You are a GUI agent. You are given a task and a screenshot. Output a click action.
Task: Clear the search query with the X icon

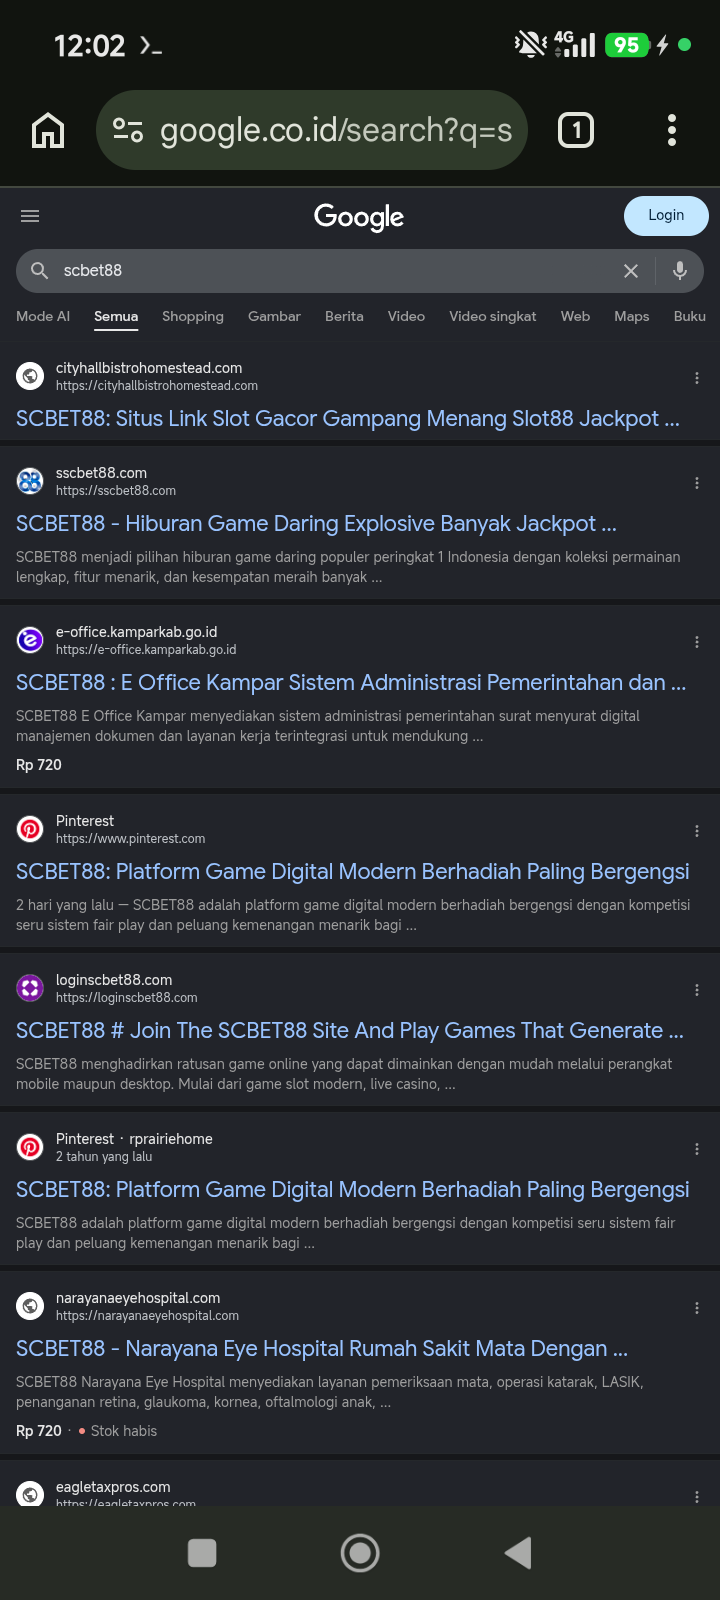[x=631, y=271]
